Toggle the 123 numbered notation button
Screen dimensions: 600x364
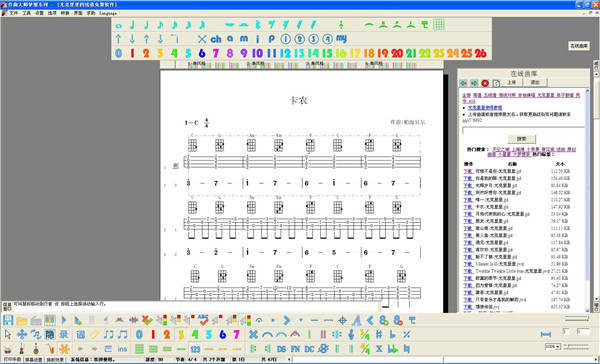pyautogui.click(x=195, y=349)
